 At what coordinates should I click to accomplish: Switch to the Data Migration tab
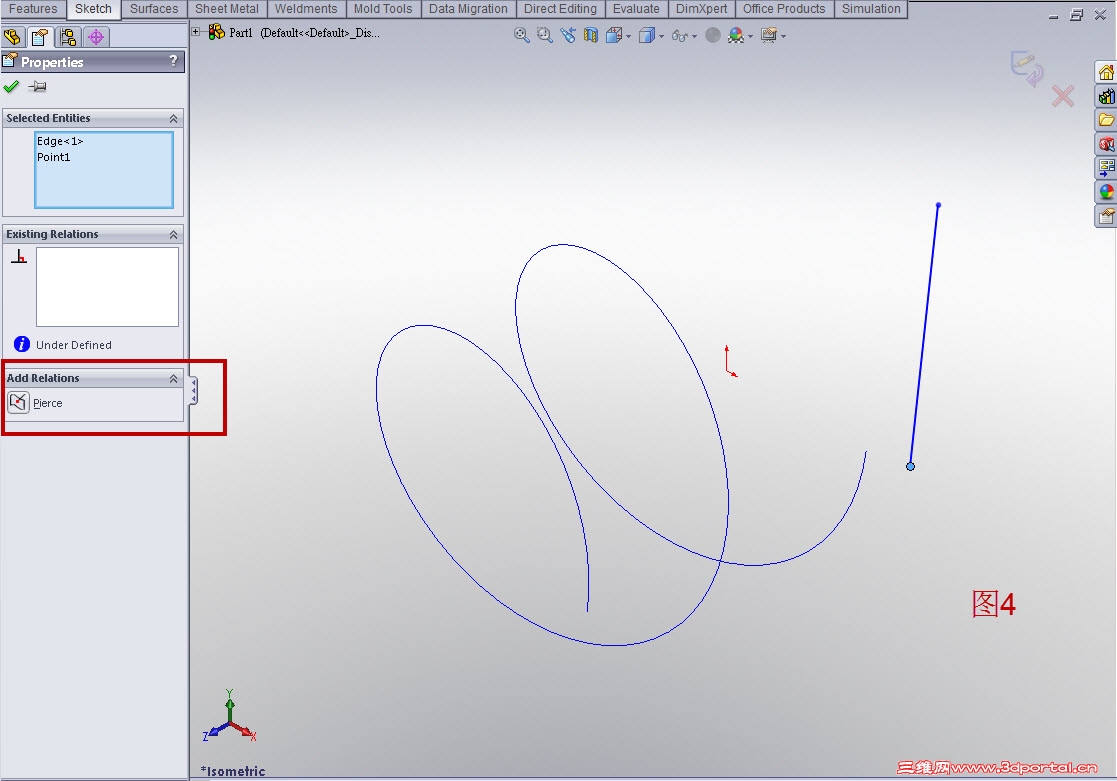click(x=468, y=9)
